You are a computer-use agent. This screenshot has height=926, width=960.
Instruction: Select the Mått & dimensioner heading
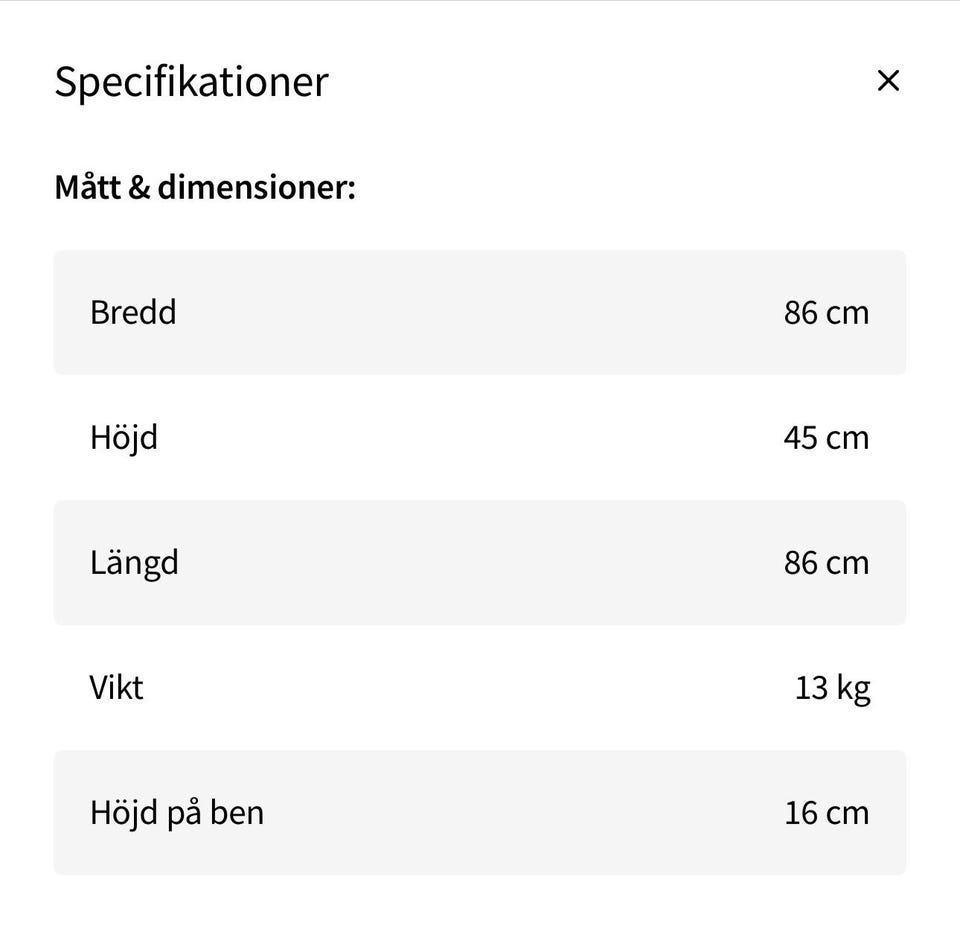click(204, 187)
